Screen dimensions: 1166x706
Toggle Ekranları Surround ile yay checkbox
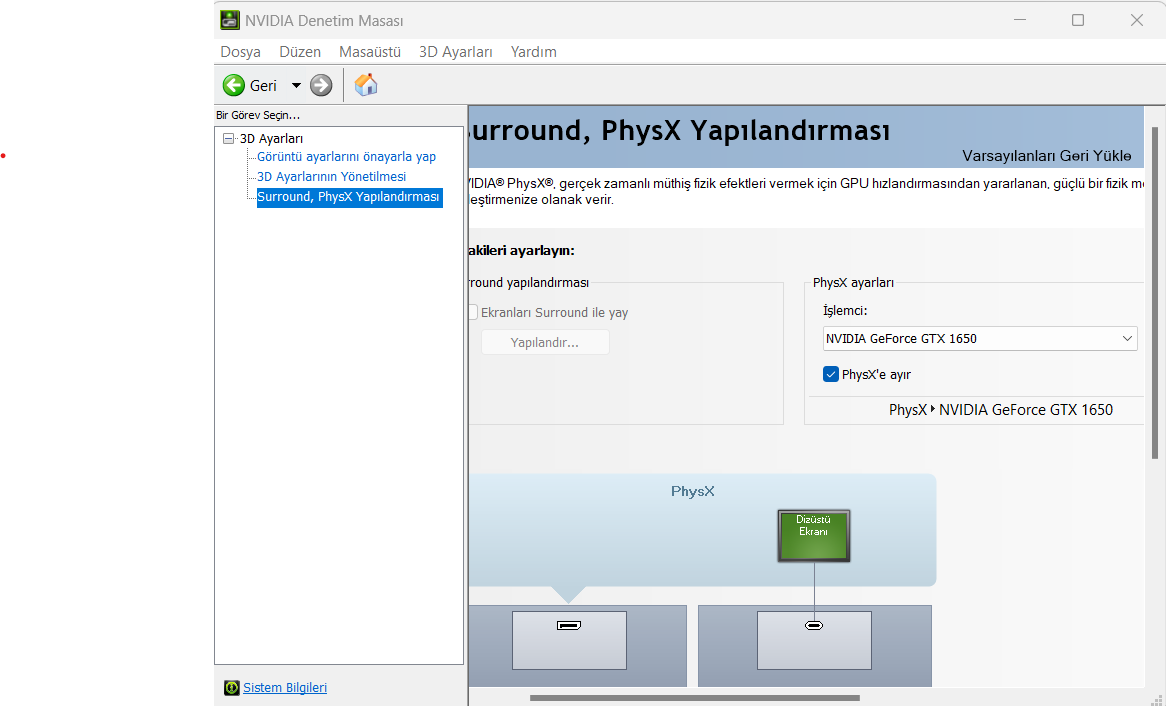tap(473, 312)
